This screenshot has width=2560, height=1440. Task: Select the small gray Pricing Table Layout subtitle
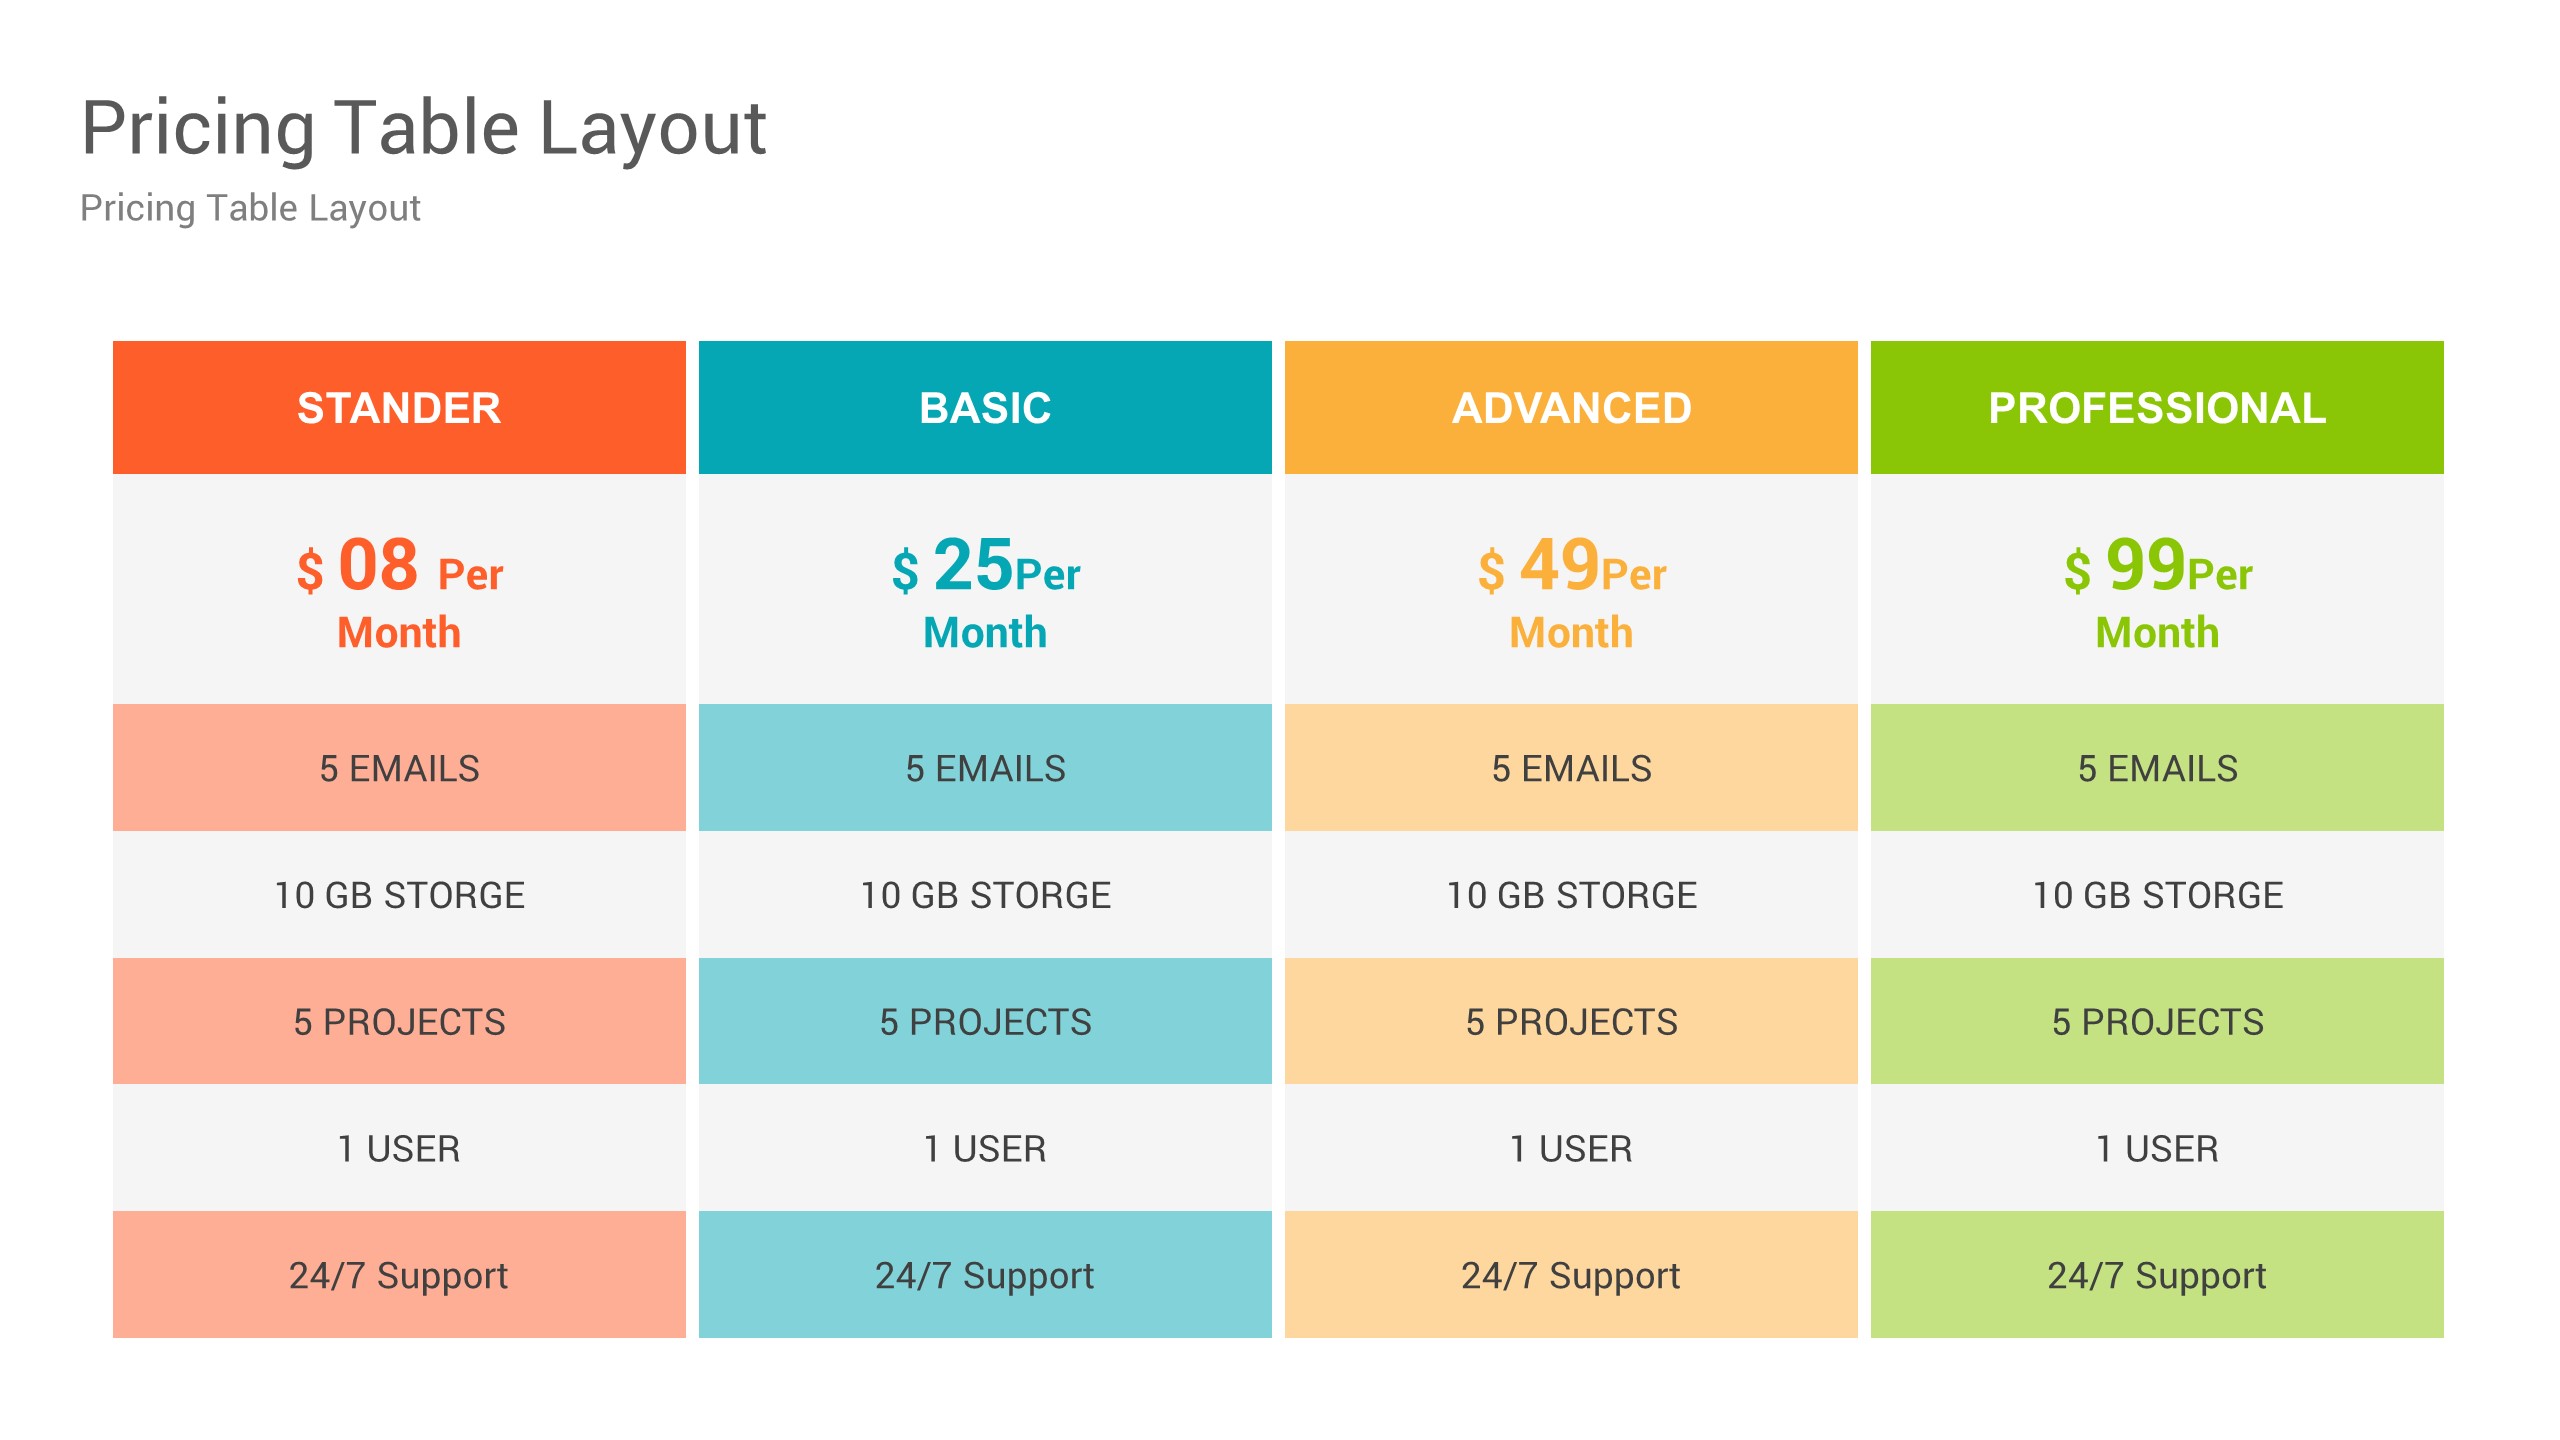[250, 208]
